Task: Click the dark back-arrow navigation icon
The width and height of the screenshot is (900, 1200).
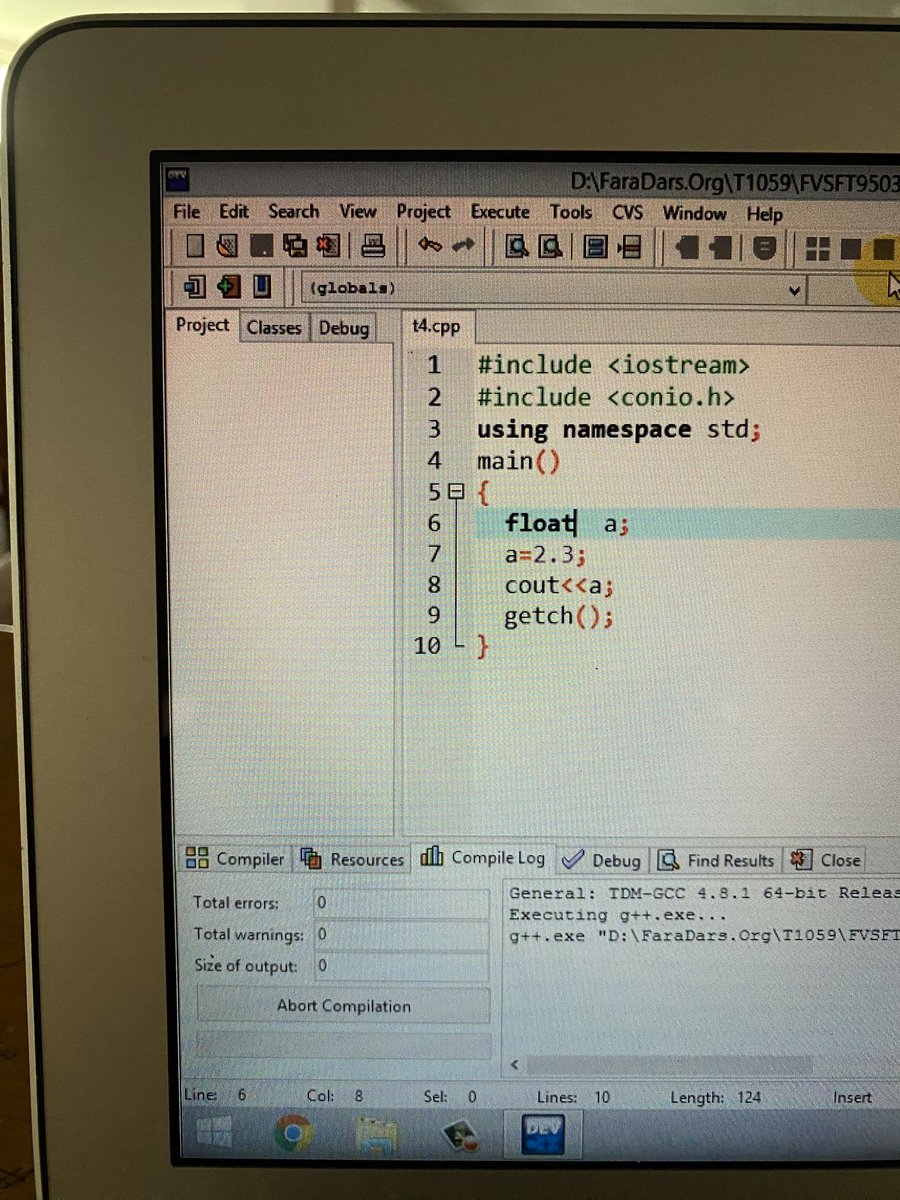Action: pos(686,248)
